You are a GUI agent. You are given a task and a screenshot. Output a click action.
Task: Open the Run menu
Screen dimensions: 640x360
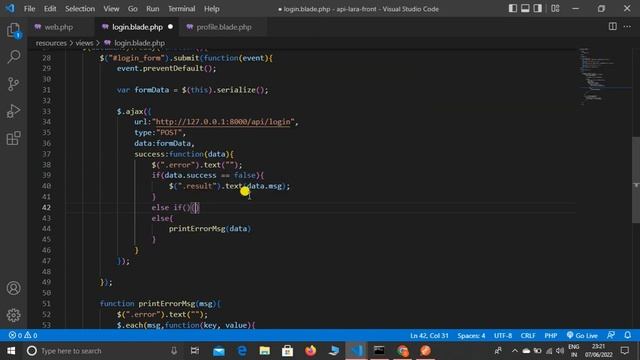(153, 9)
